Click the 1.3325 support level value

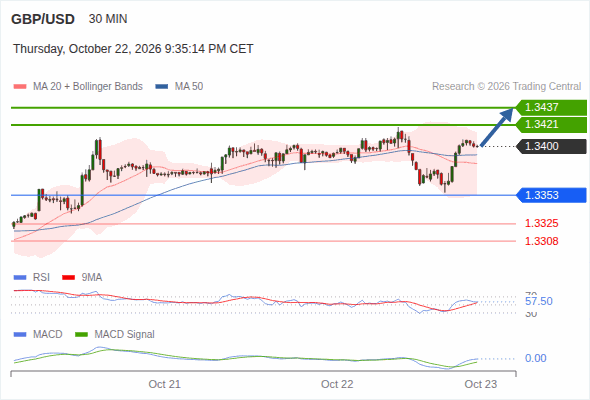coord(541,224)
